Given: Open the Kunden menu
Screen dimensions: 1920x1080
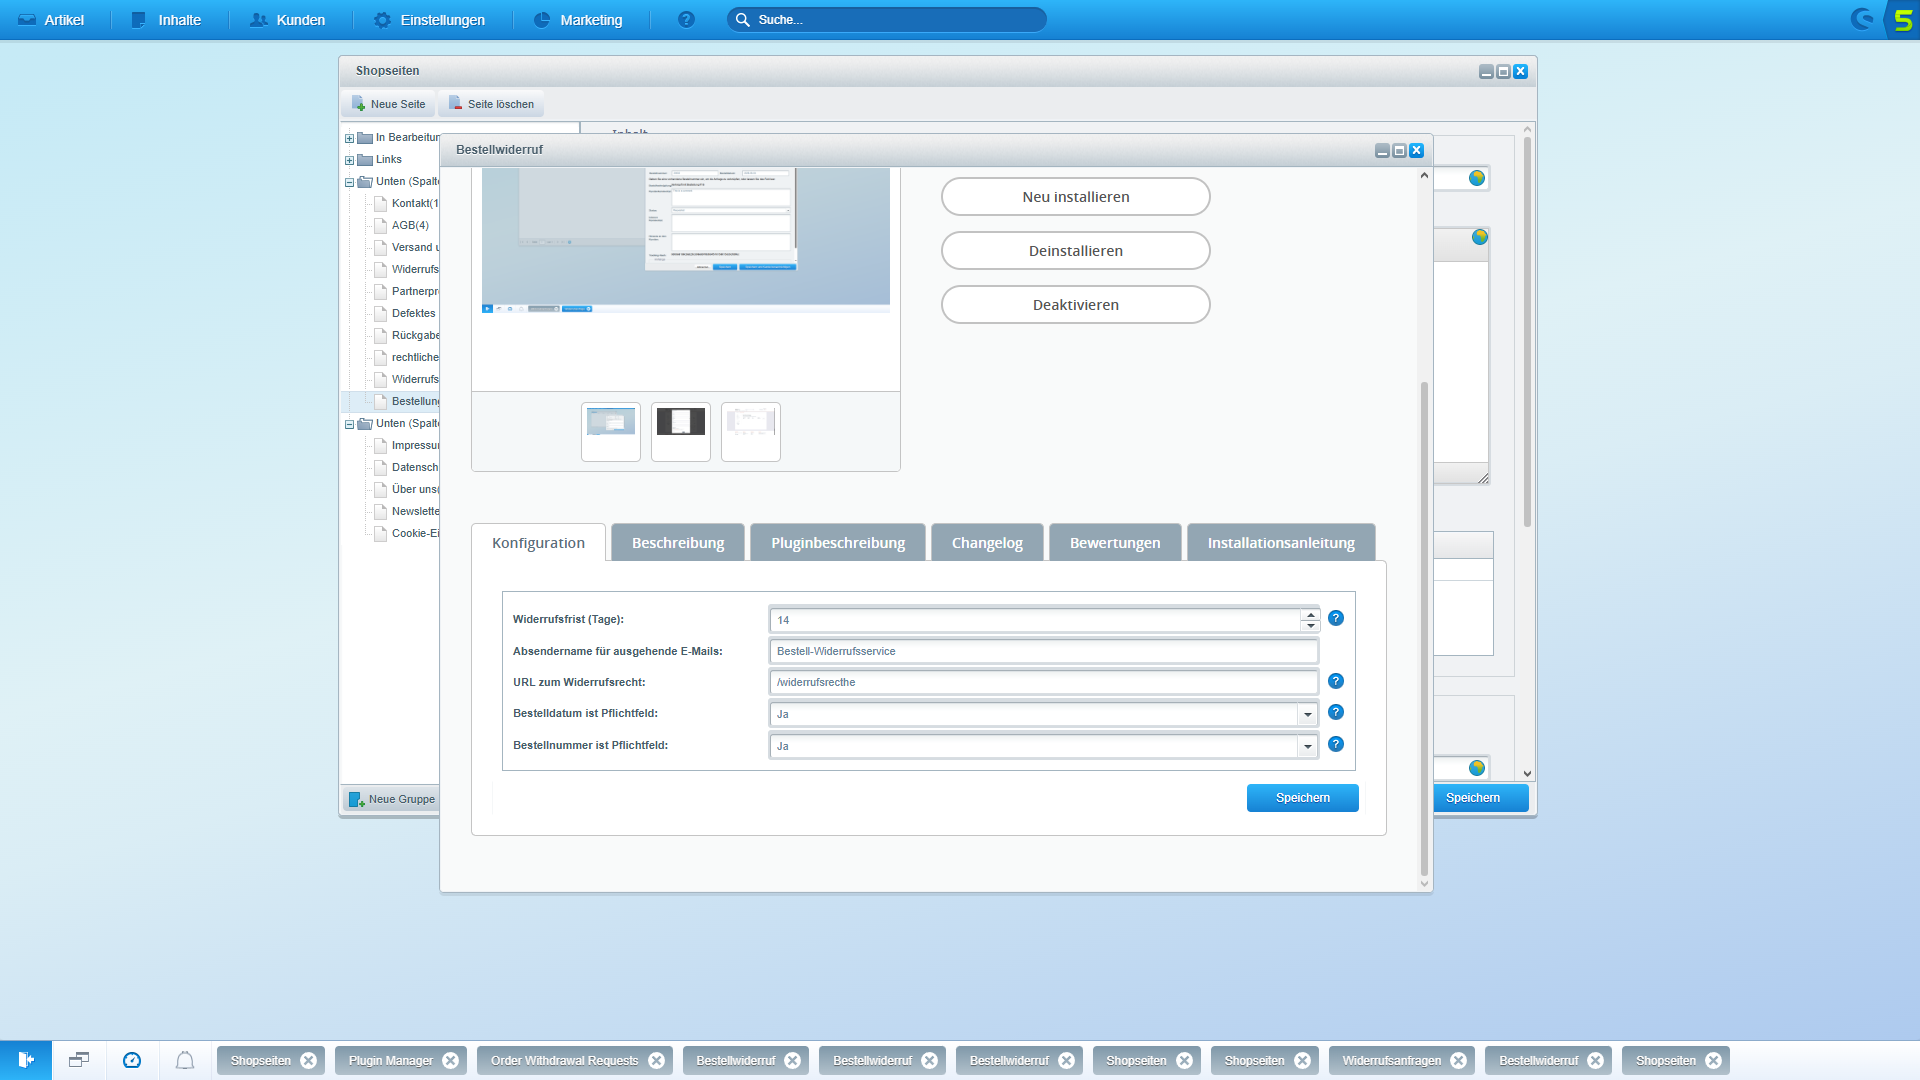Looking at the screenshot, I should tap(287, 20).
